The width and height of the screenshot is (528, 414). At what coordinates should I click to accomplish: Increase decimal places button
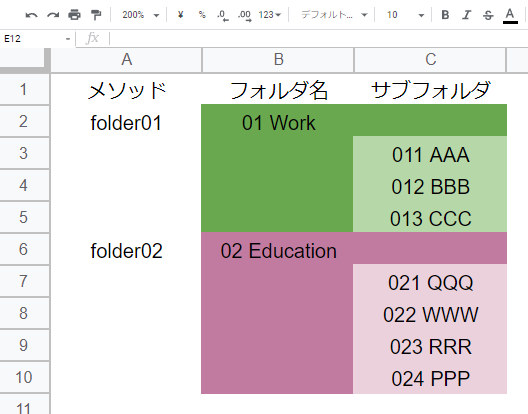244,15
